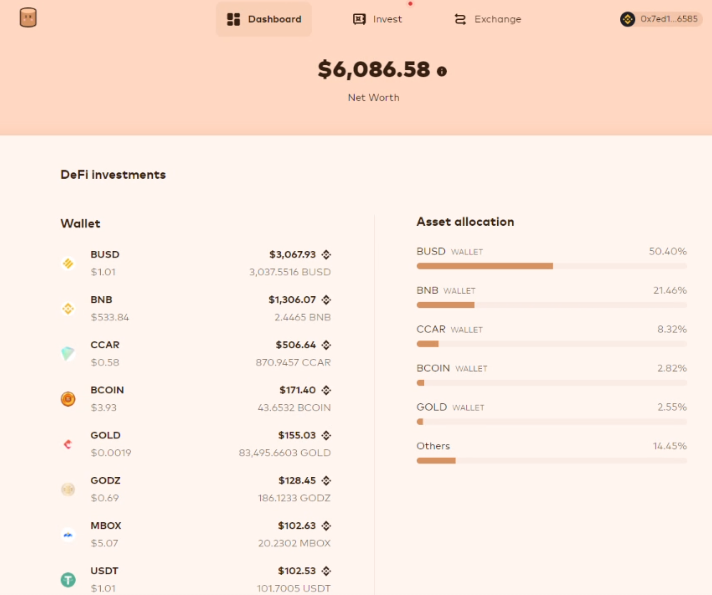
Task: Click 83,495.6603 GOLD balance text
Action: click(x=285, y=453)
